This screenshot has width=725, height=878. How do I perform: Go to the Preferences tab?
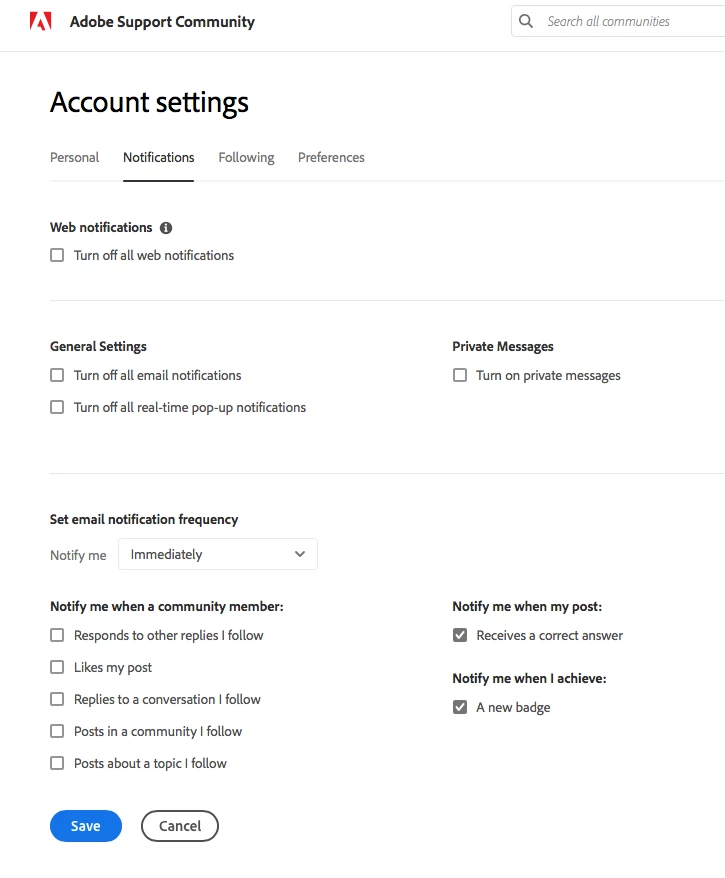coord(331,157)
